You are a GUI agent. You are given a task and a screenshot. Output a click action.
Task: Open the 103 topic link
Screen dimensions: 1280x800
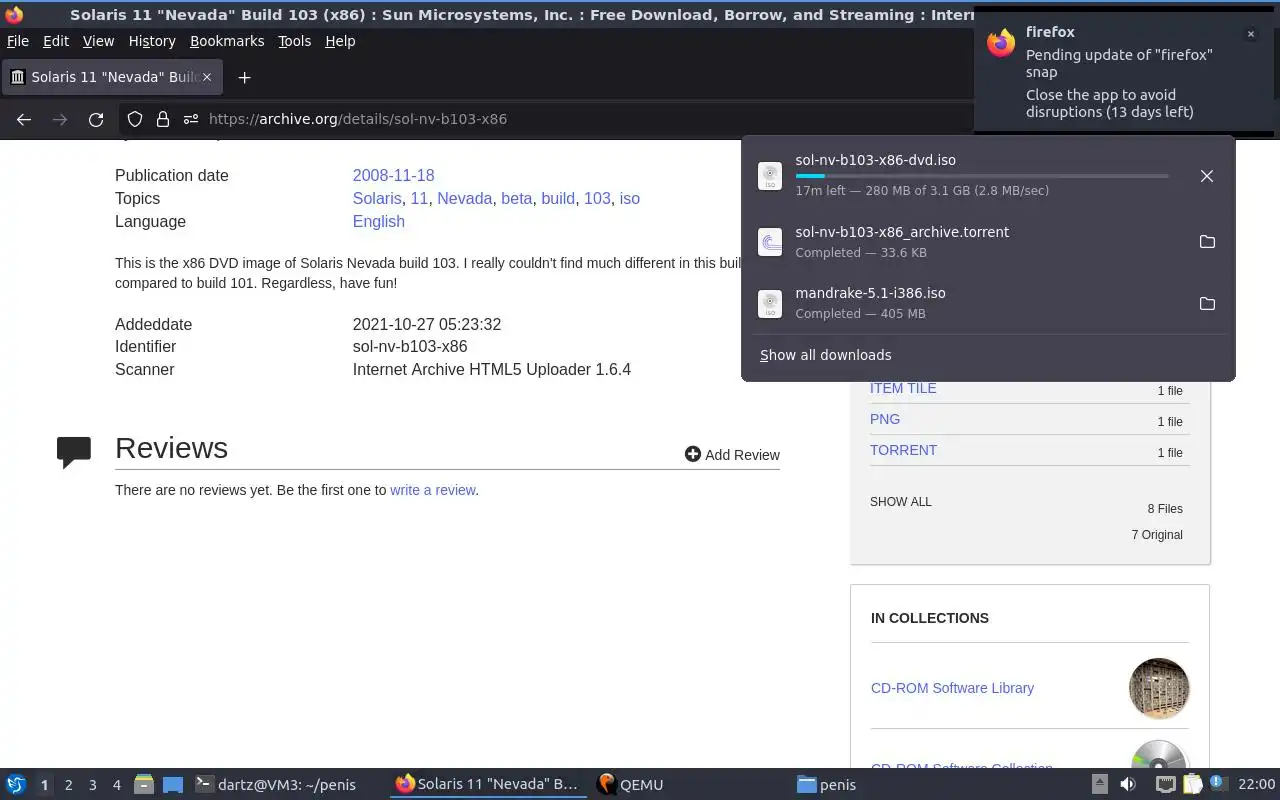[x=597, y=198]
